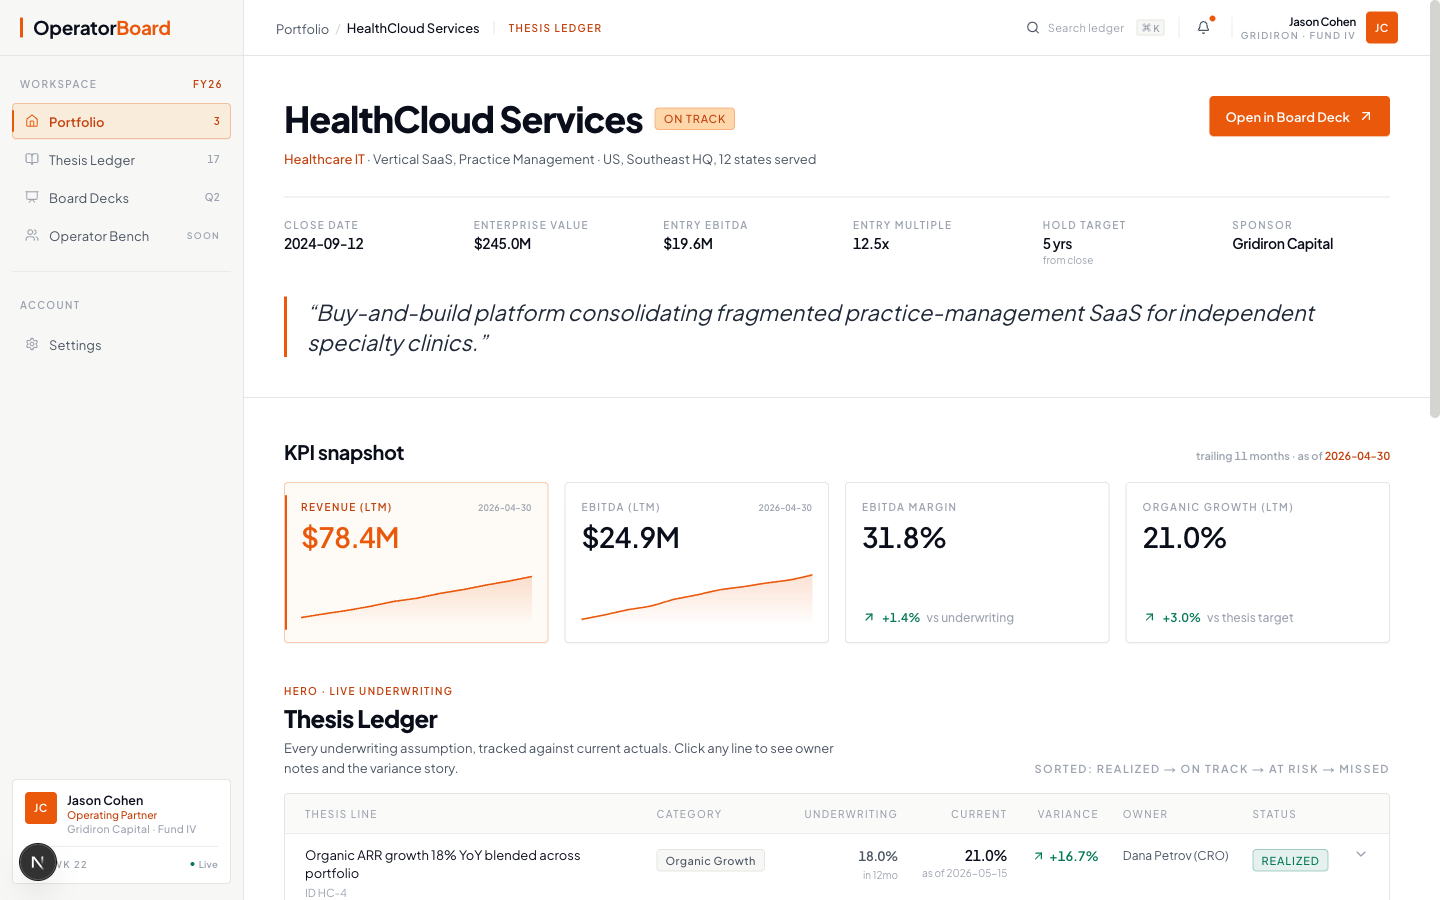Click the Board Decks presentation icon
This screenshot has width=1440, height=900.
click(32, 197)
